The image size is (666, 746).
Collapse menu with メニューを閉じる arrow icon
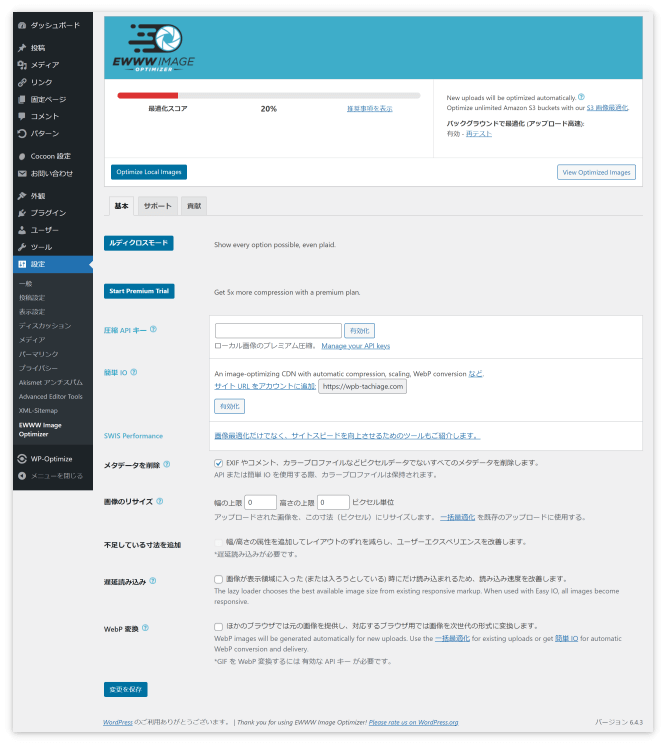tap(22, 476)
